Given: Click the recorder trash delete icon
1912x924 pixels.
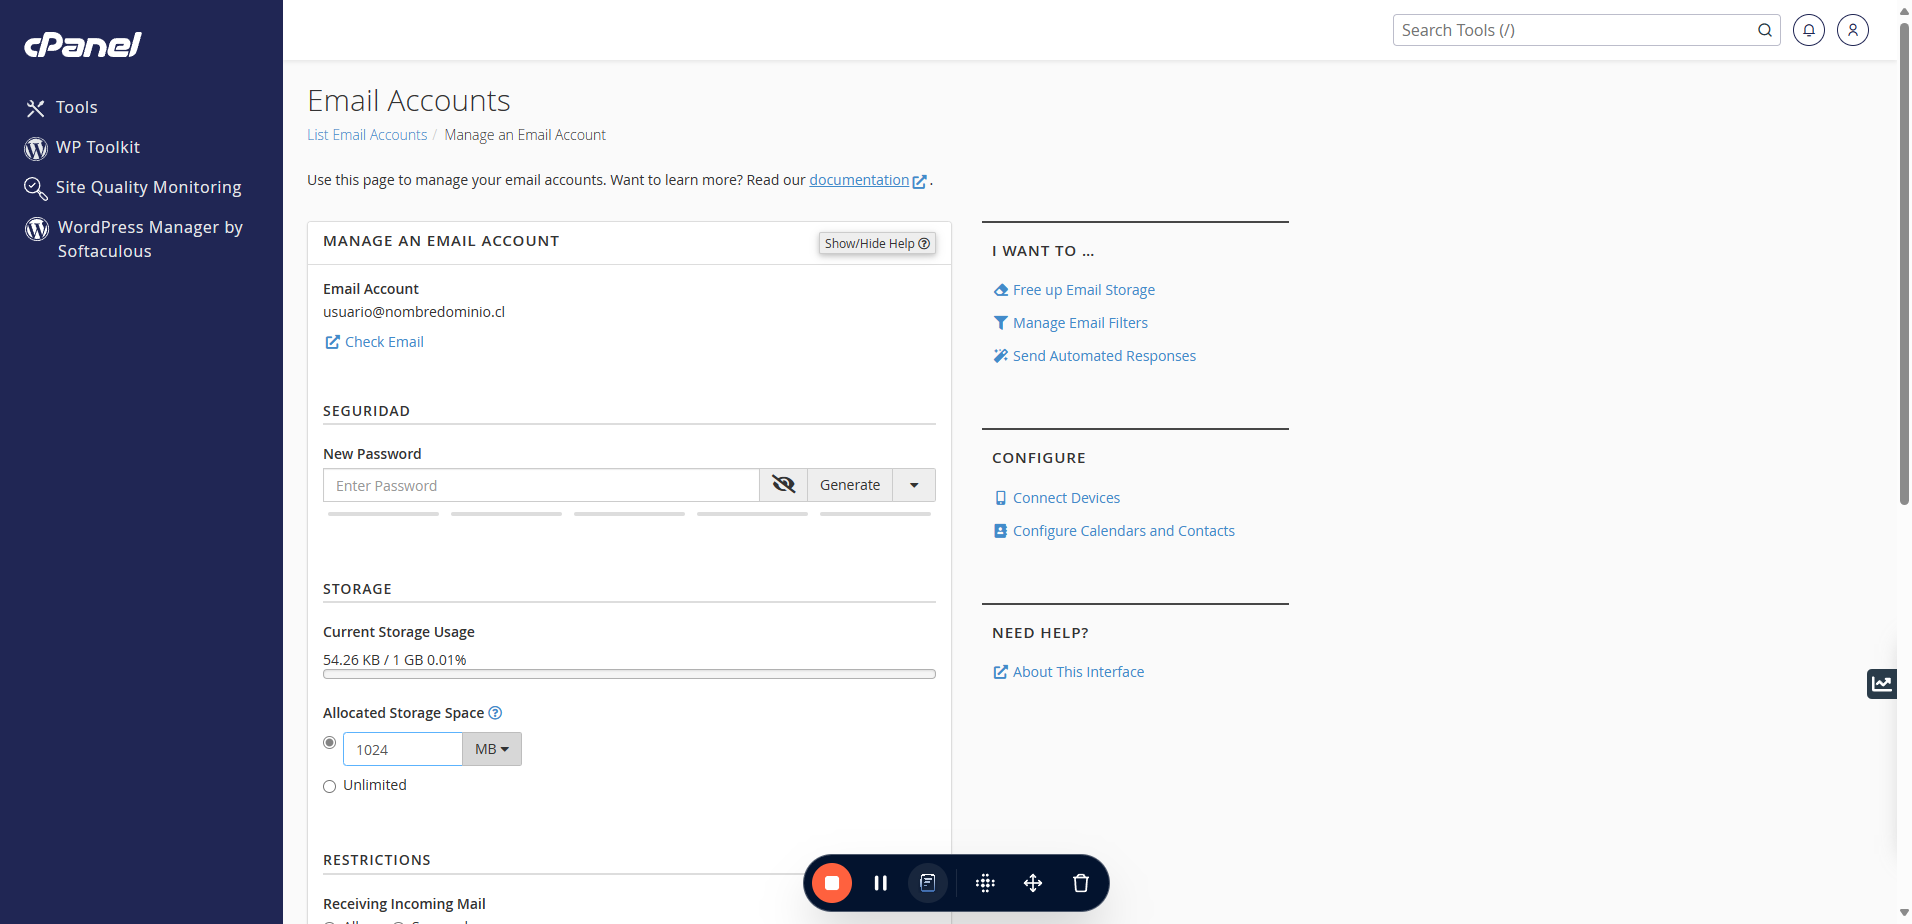Looking at the screenshot, I should coord(1081,883).
